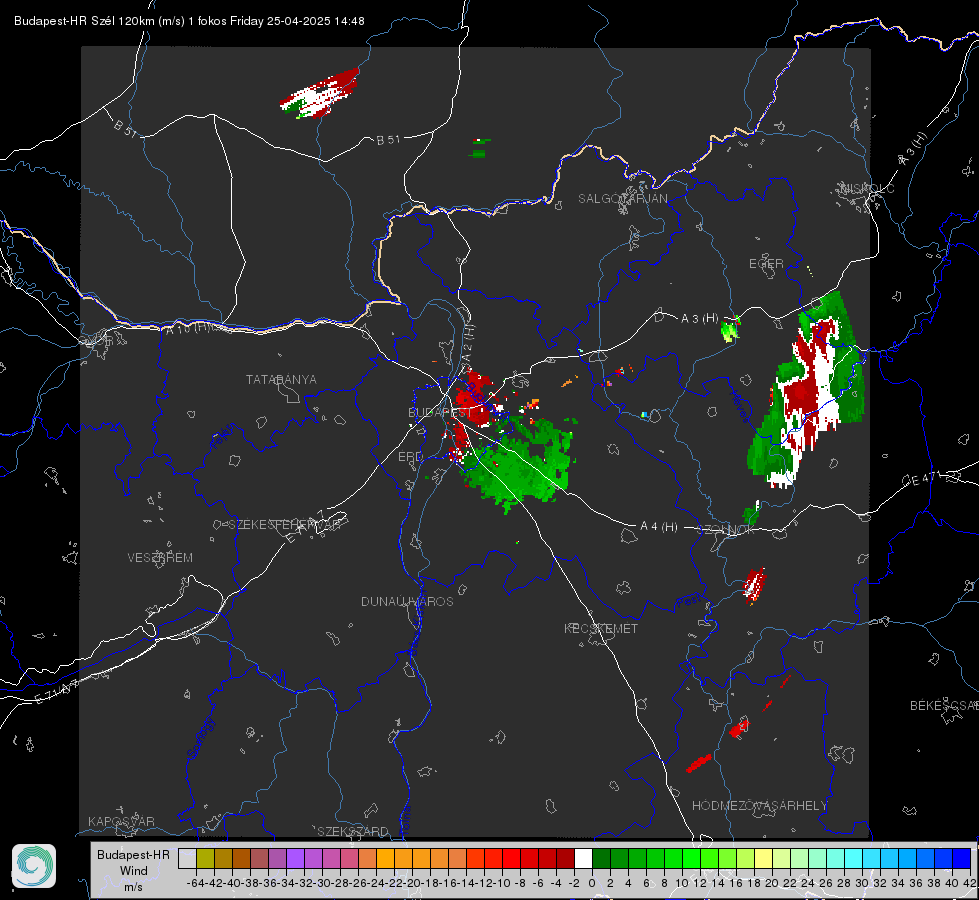Click the BUDAPEST city label

coord(440,412)
